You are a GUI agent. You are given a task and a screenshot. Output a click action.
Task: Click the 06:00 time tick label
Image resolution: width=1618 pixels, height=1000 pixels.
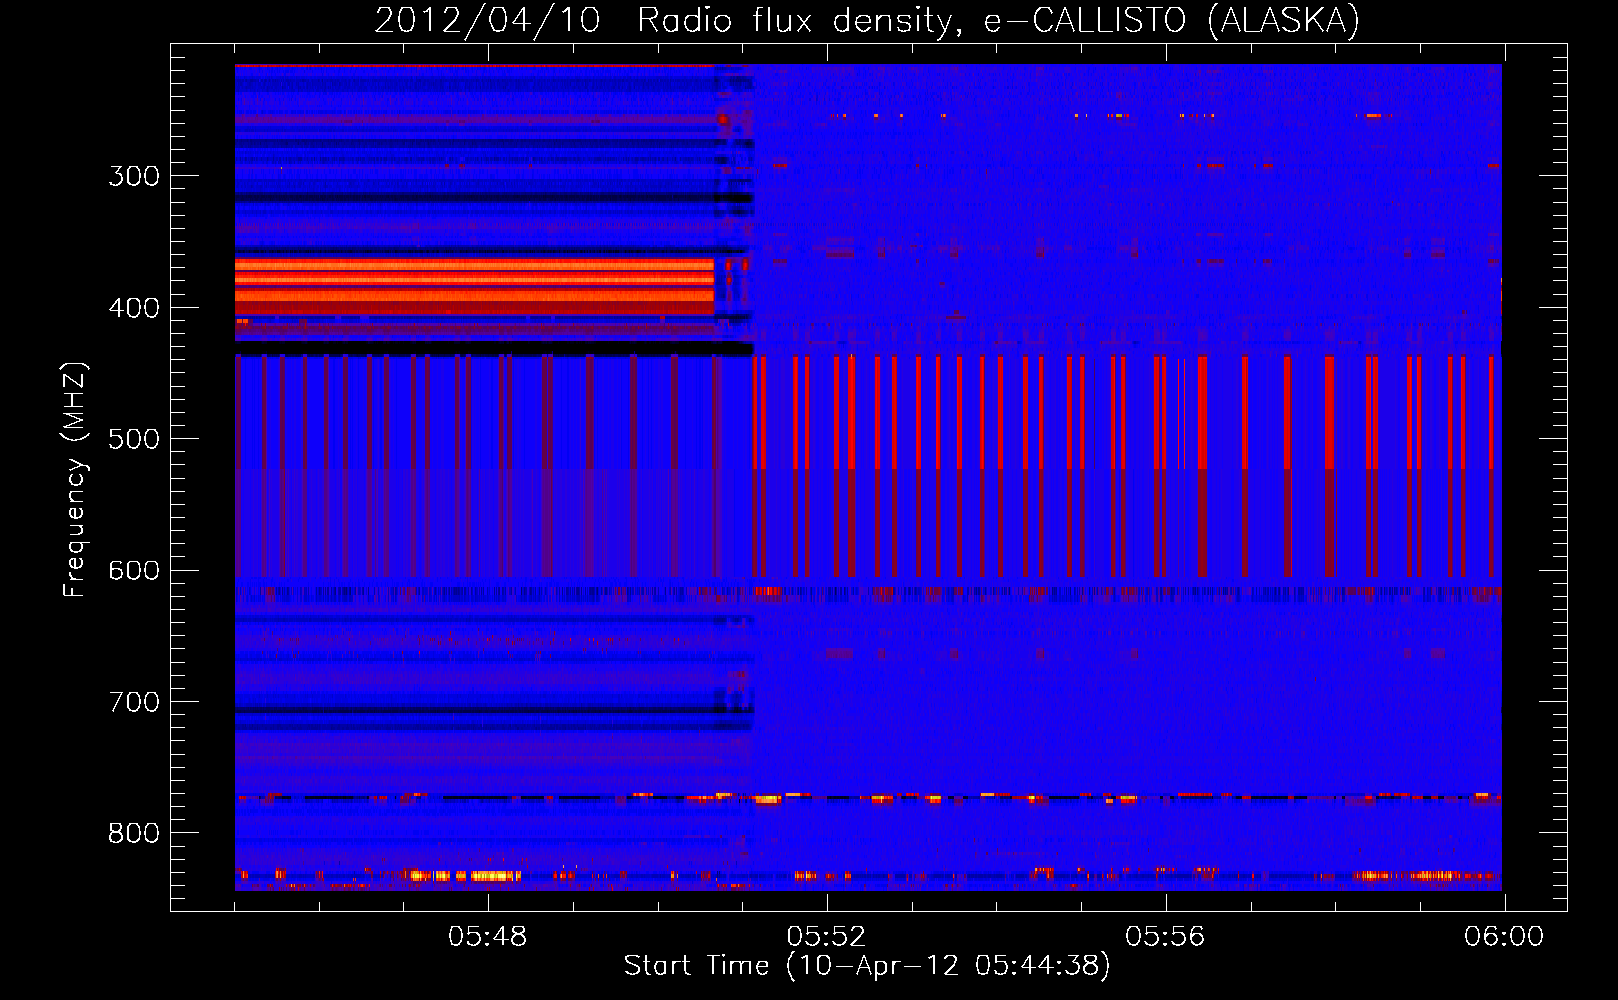click(x=1504, y=937)
